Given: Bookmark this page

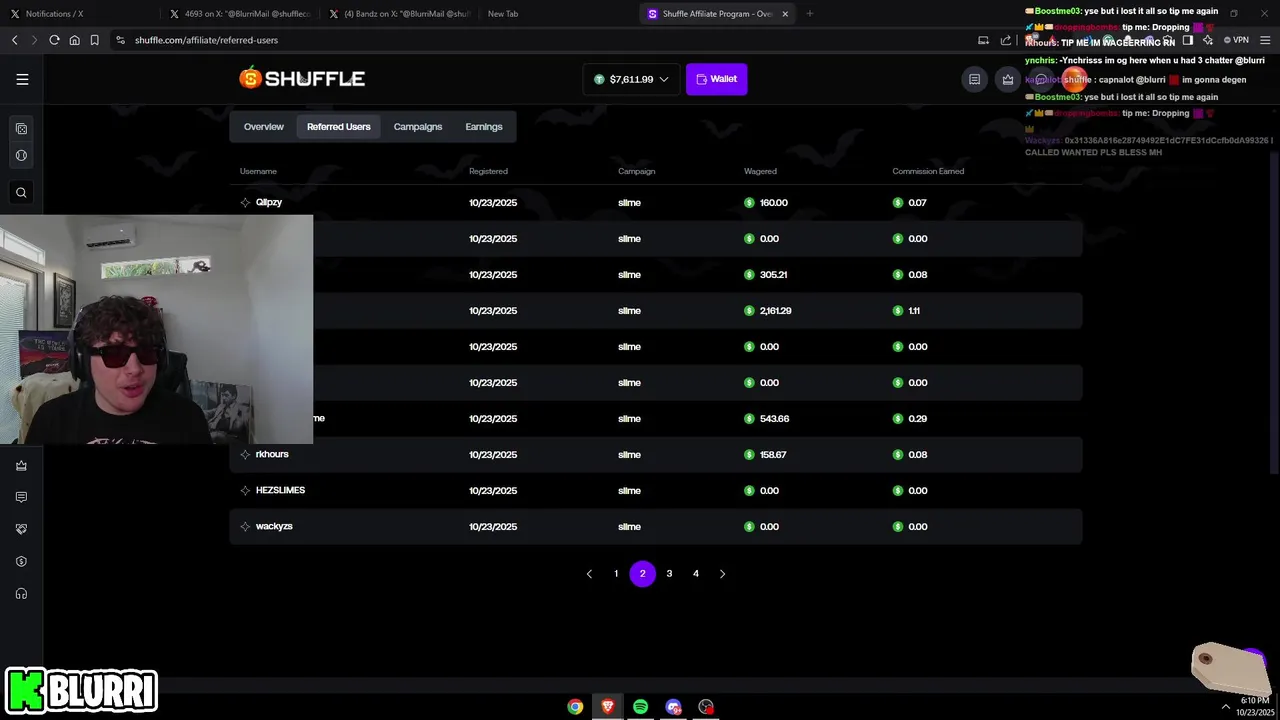Looking at the screenshot, I should point(94,40).
